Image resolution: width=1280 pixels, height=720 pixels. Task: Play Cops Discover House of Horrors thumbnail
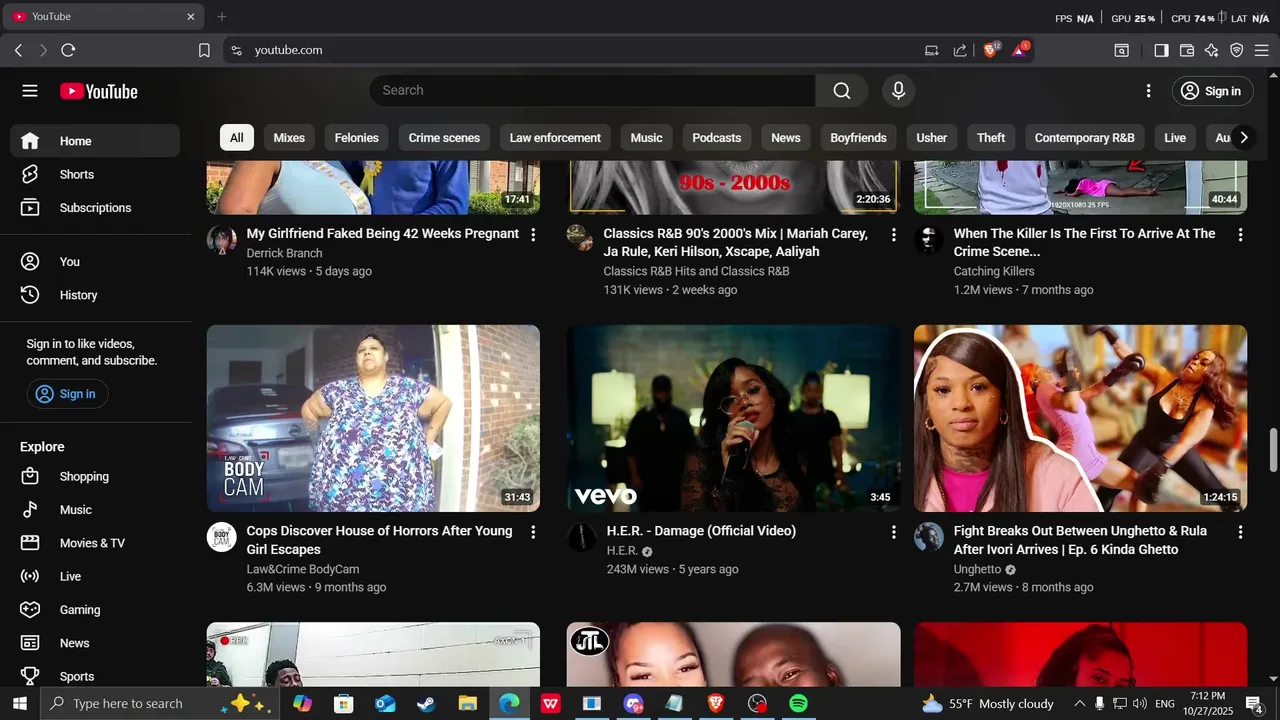coord(373,418)
